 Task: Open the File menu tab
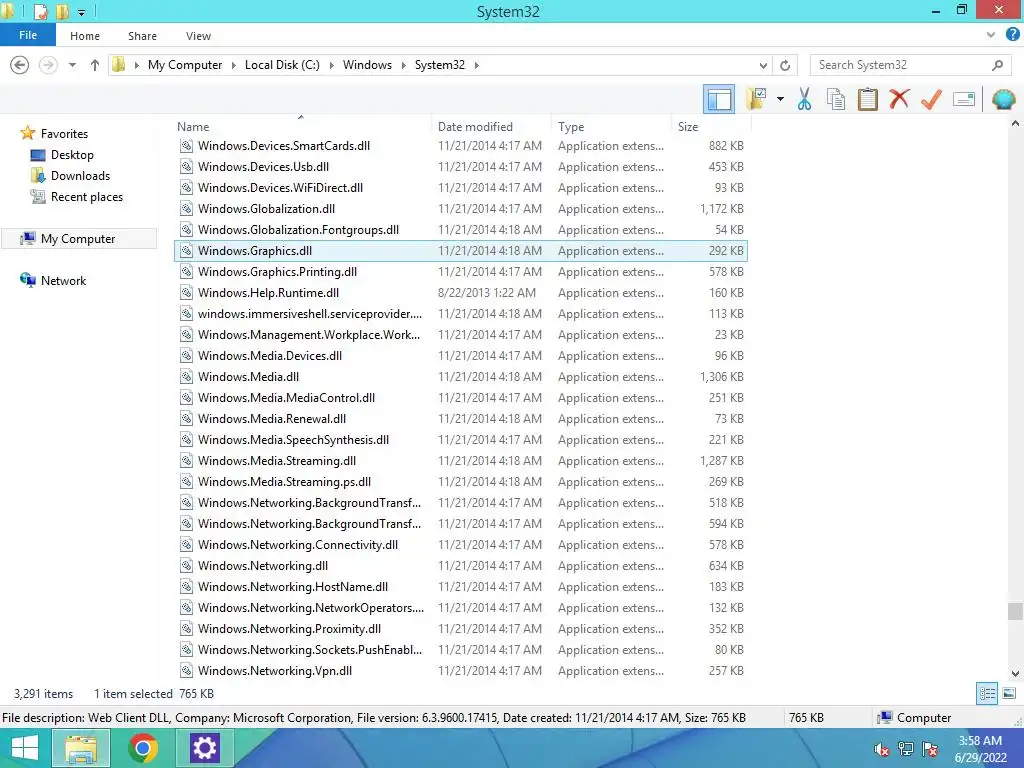tap(28, 35)
